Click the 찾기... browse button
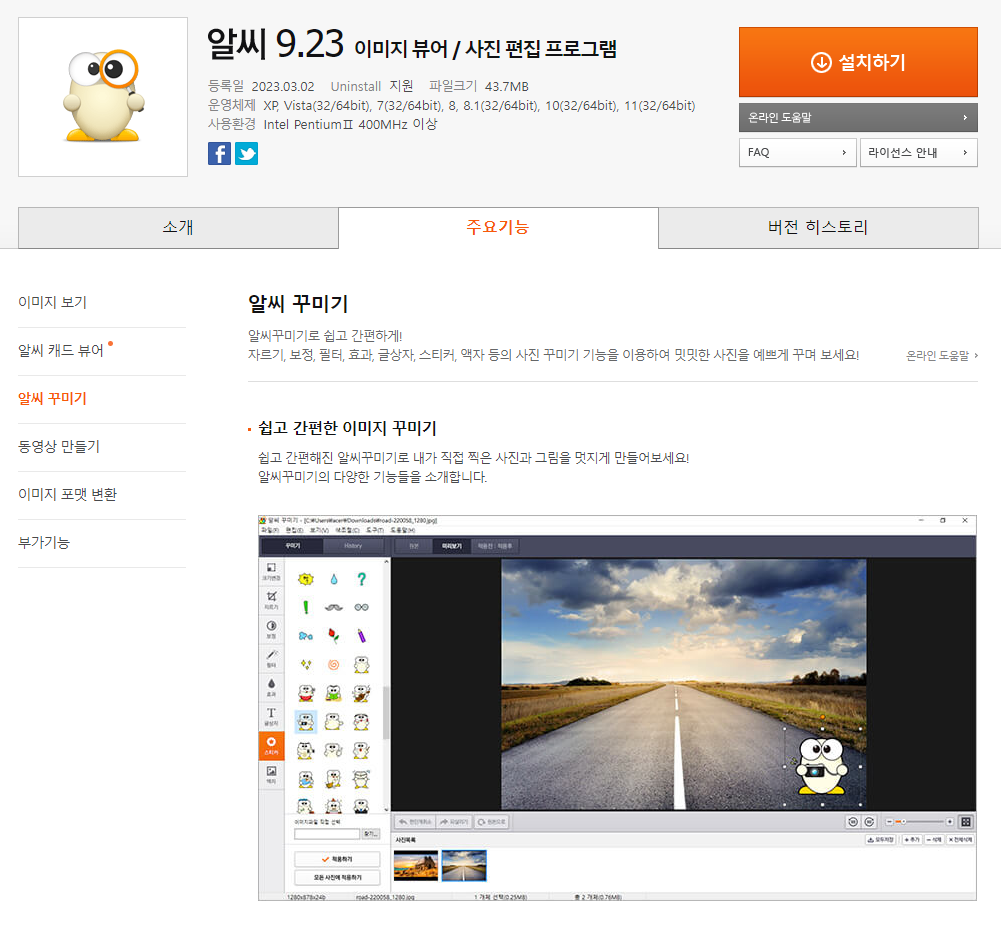The height and width of the screenshot is (926, 1001). pyautogui.click(x=371, y=834)
